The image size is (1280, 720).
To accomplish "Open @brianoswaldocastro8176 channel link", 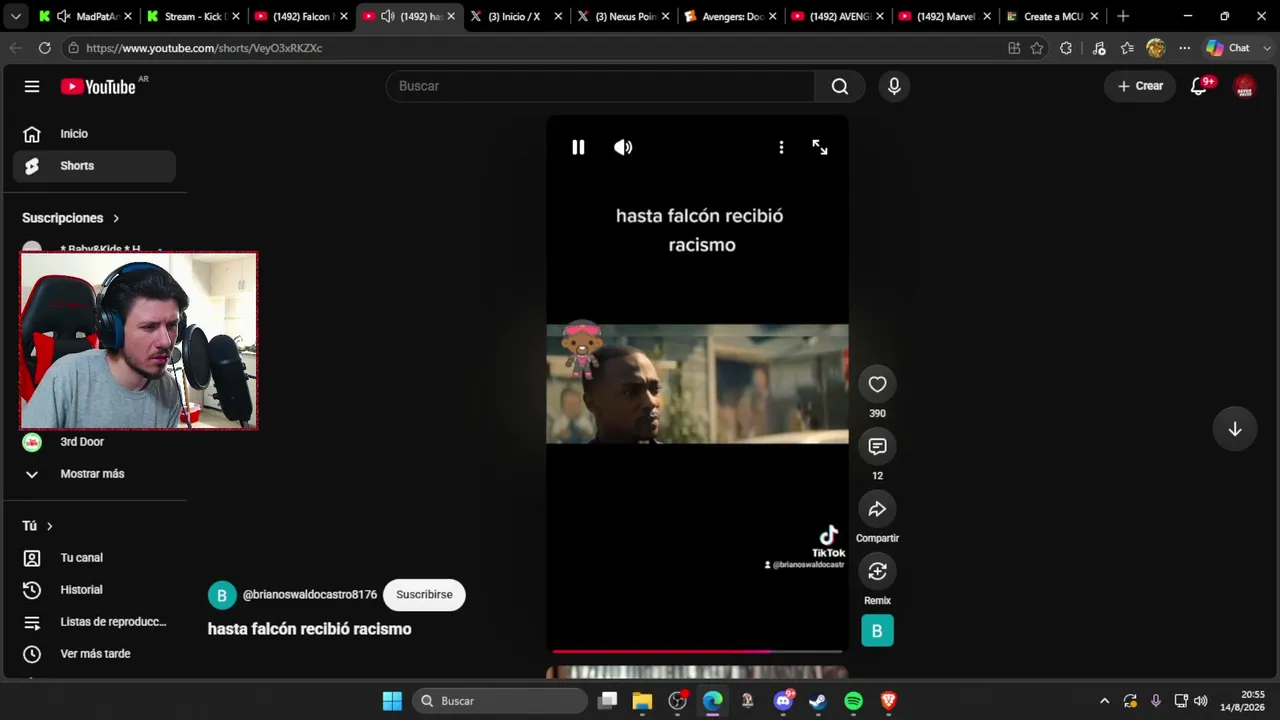I will click(310, 595).
